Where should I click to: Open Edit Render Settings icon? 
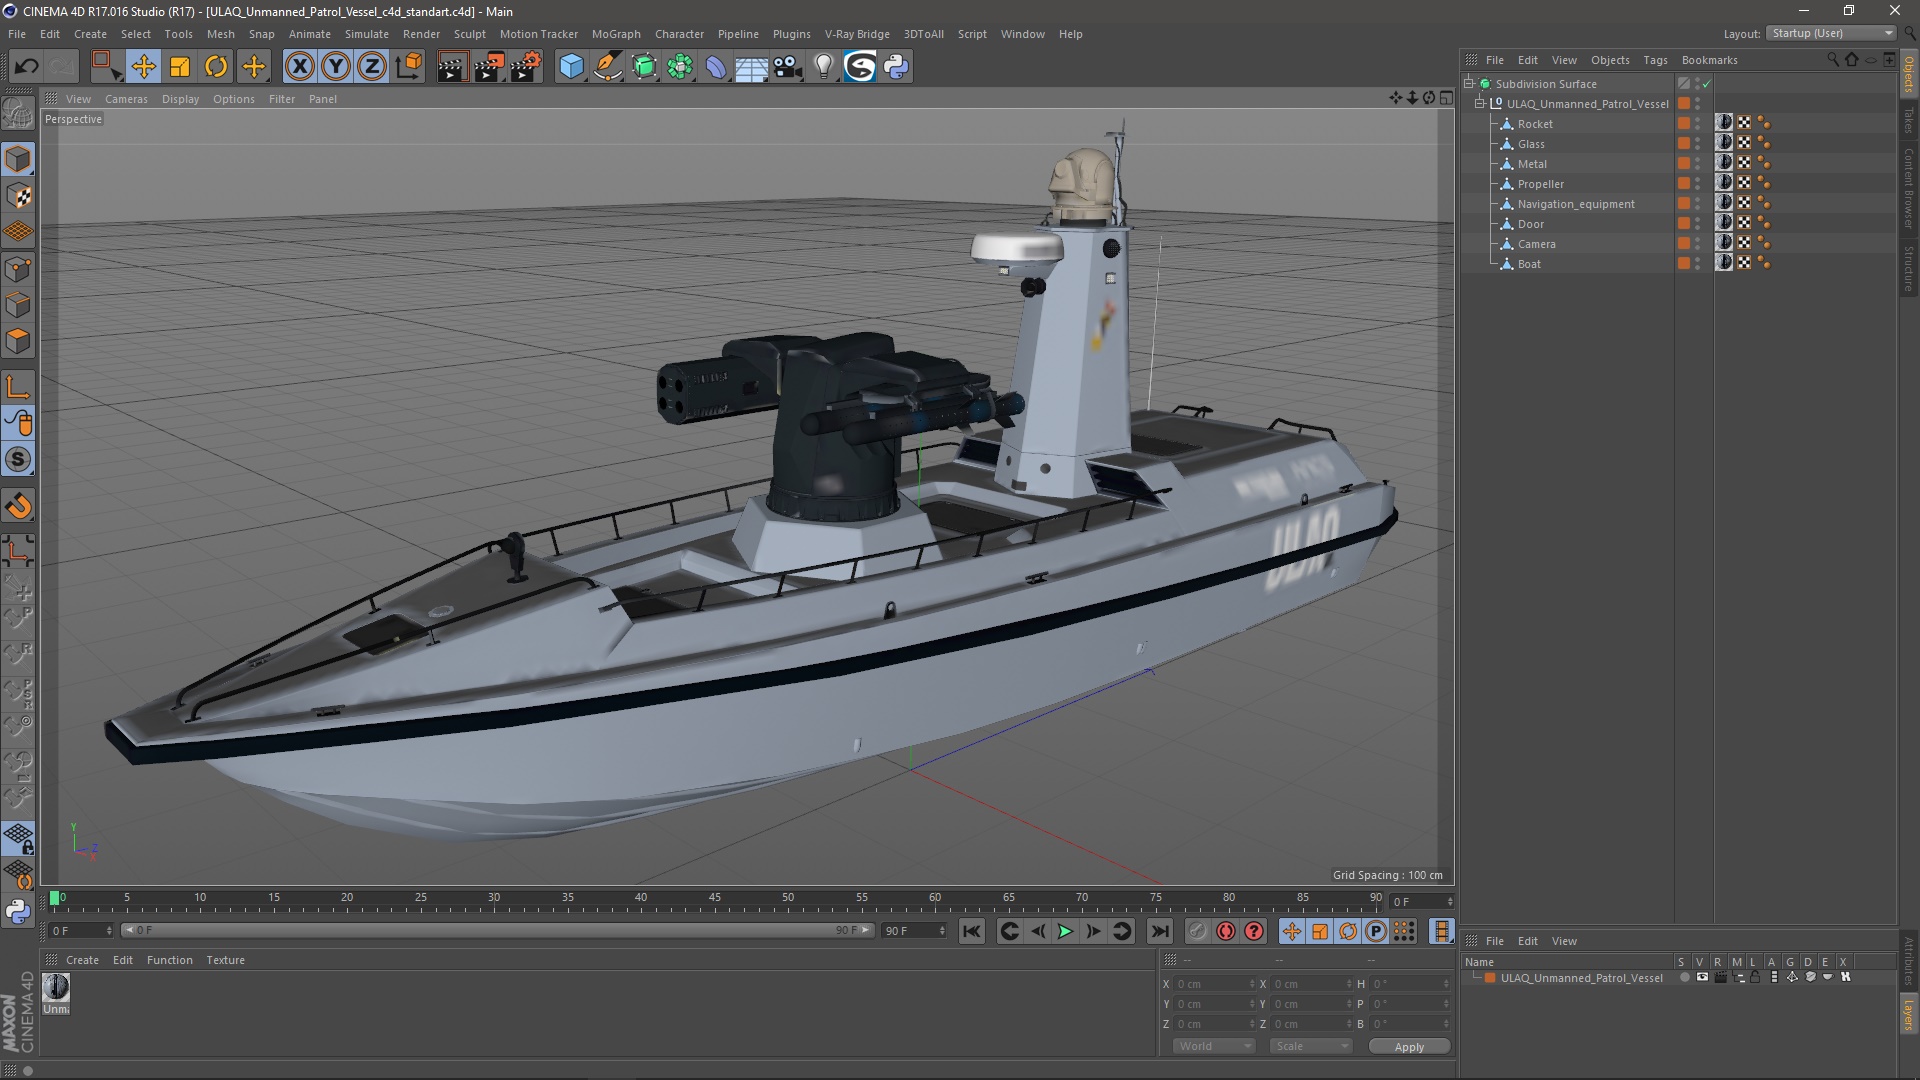click(x=526, y=67)
